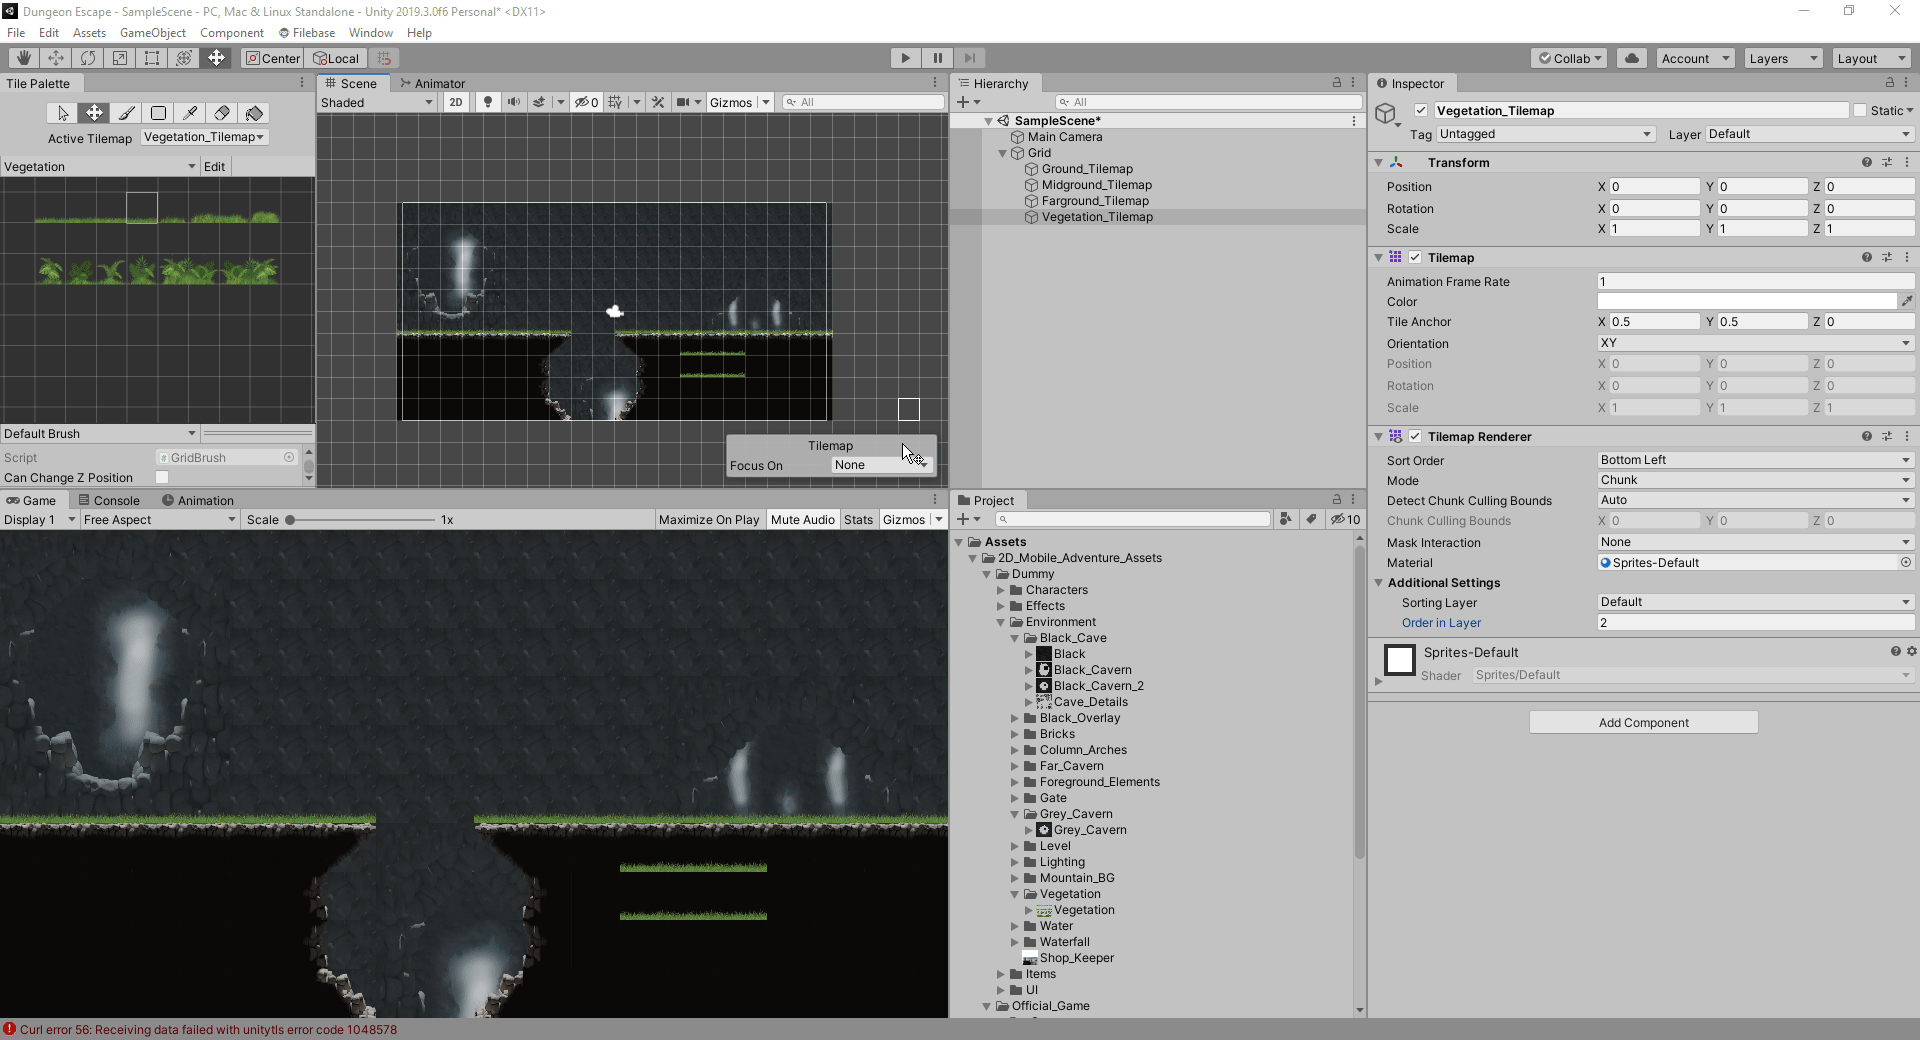Toggle Stats overlay in Game view
1920x1040 pixels.
pos(858,519)
